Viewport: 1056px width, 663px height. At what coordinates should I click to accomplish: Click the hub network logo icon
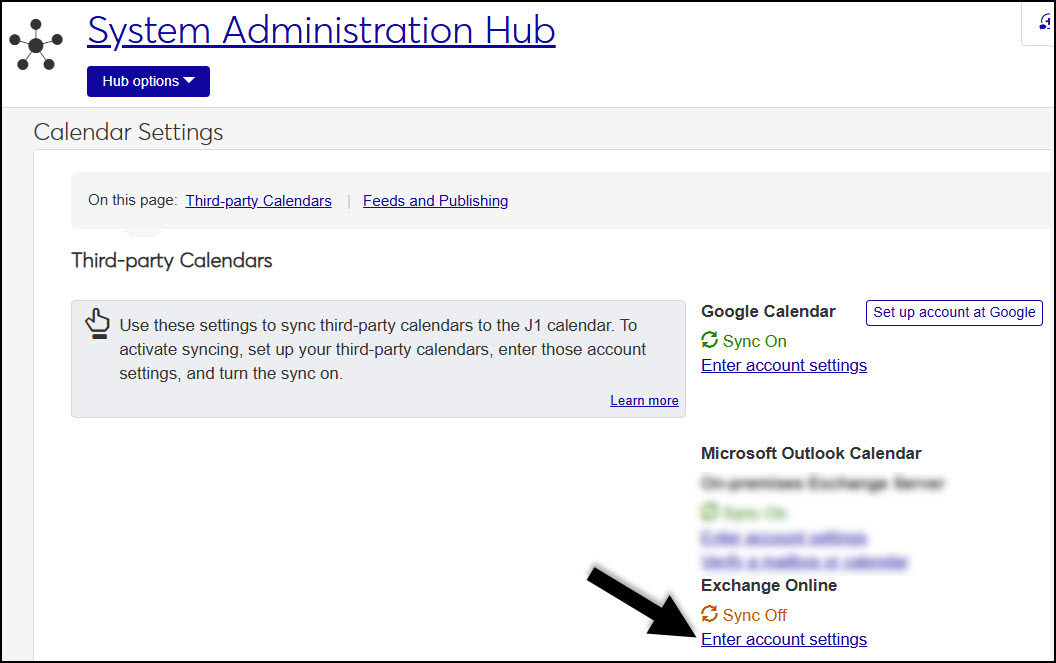36,45
